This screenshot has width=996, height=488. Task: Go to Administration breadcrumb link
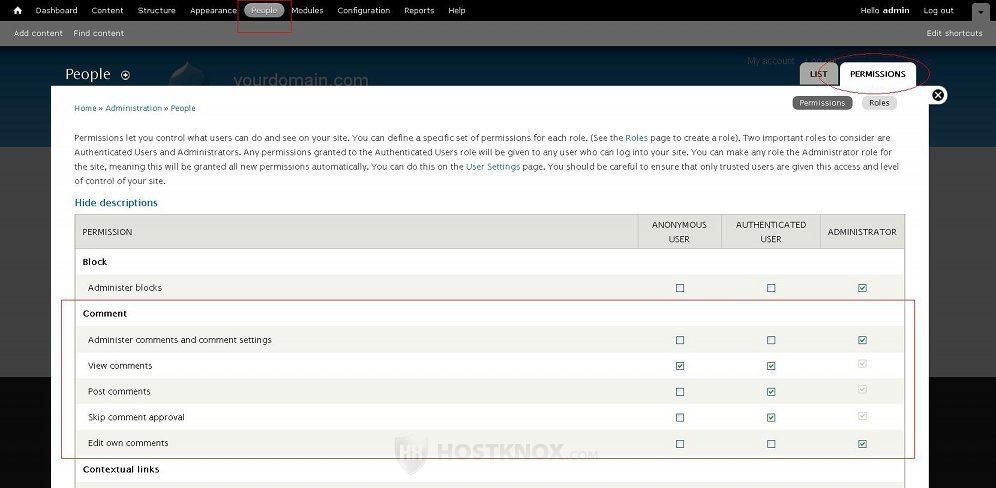[x=133, y=109]
